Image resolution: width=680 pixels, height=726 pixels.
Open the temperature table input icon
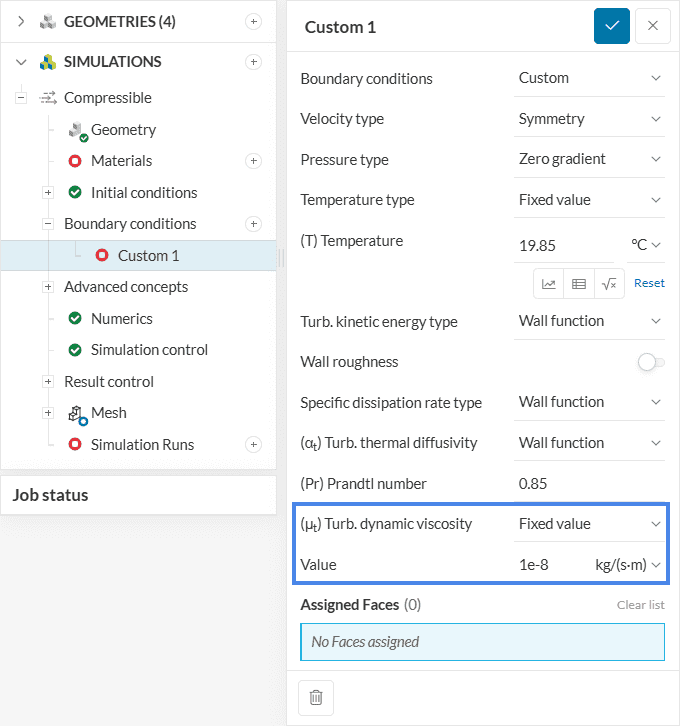click(x=579, y=283)
